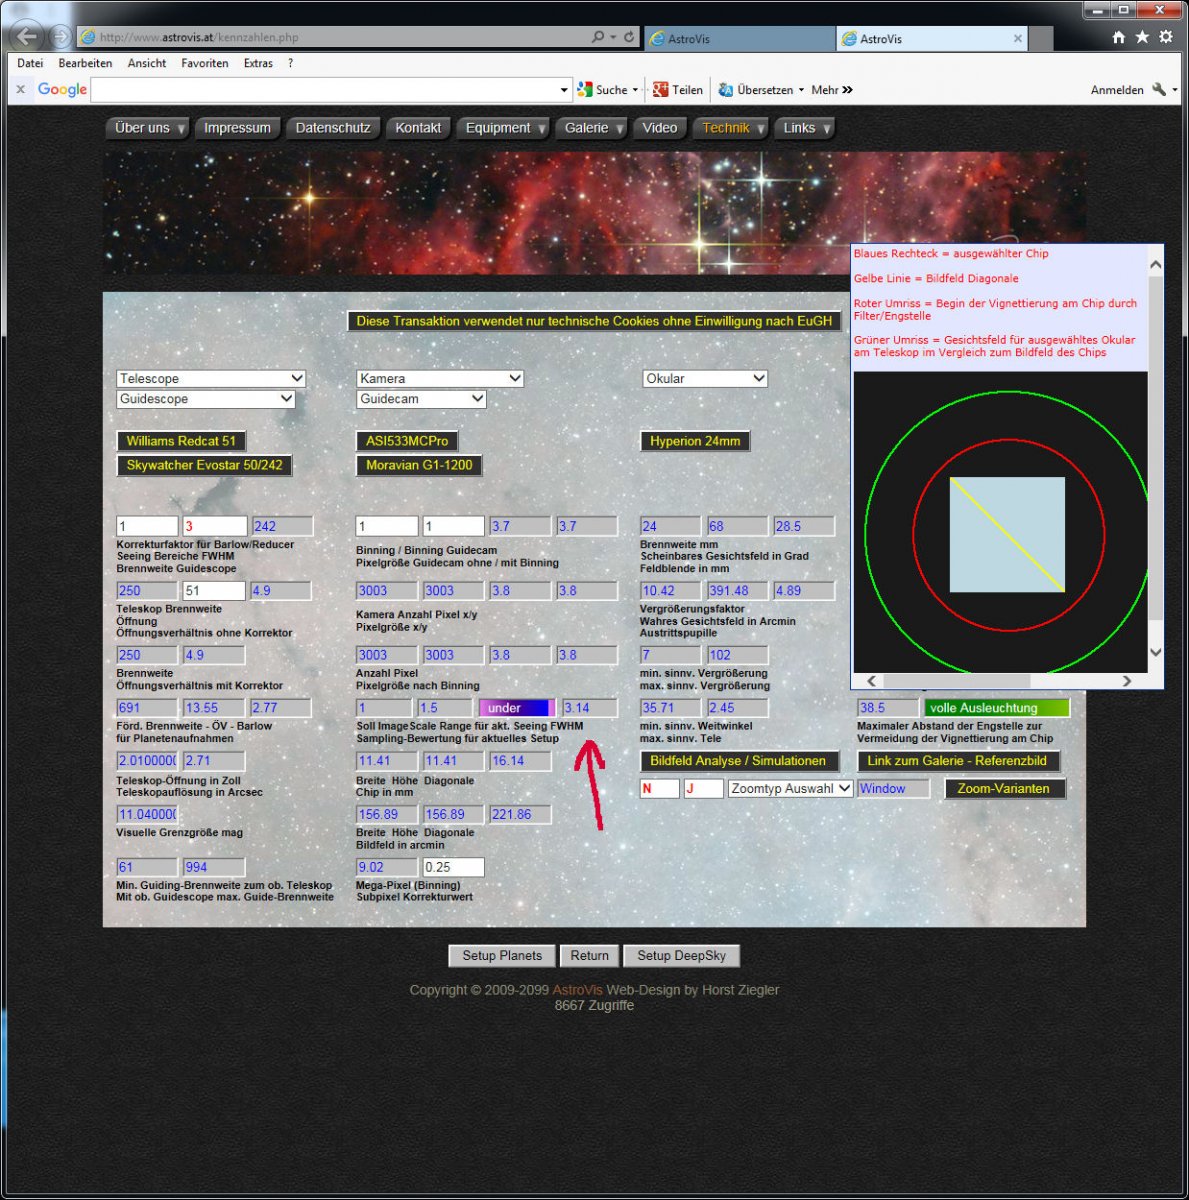Click the popup scrollbar down arrow
Image resolution: width=1189 pixels, height=1200 pixels.
pos(1156,652)
